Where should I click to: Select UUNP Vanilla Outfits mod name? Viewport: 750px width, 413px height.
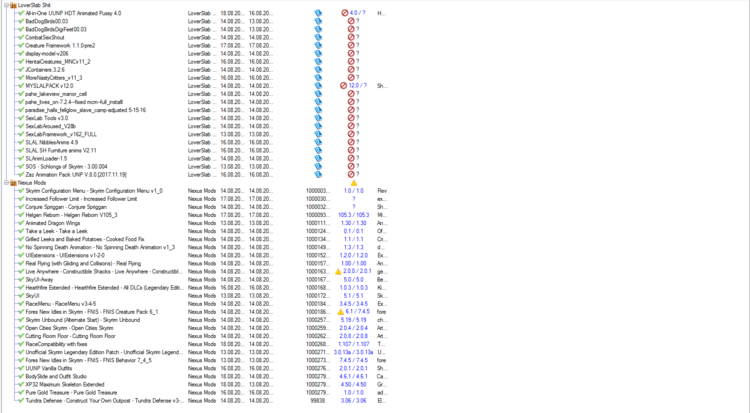click(x=48, y=368)
